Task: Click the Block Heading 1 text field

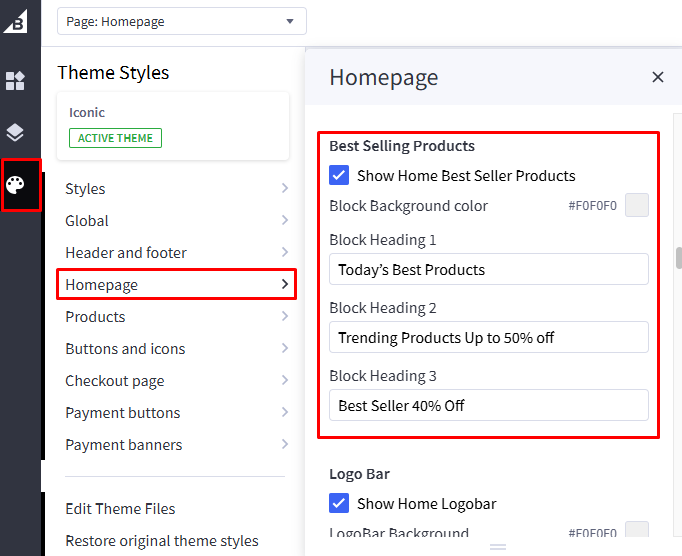Action: point(488,270)
